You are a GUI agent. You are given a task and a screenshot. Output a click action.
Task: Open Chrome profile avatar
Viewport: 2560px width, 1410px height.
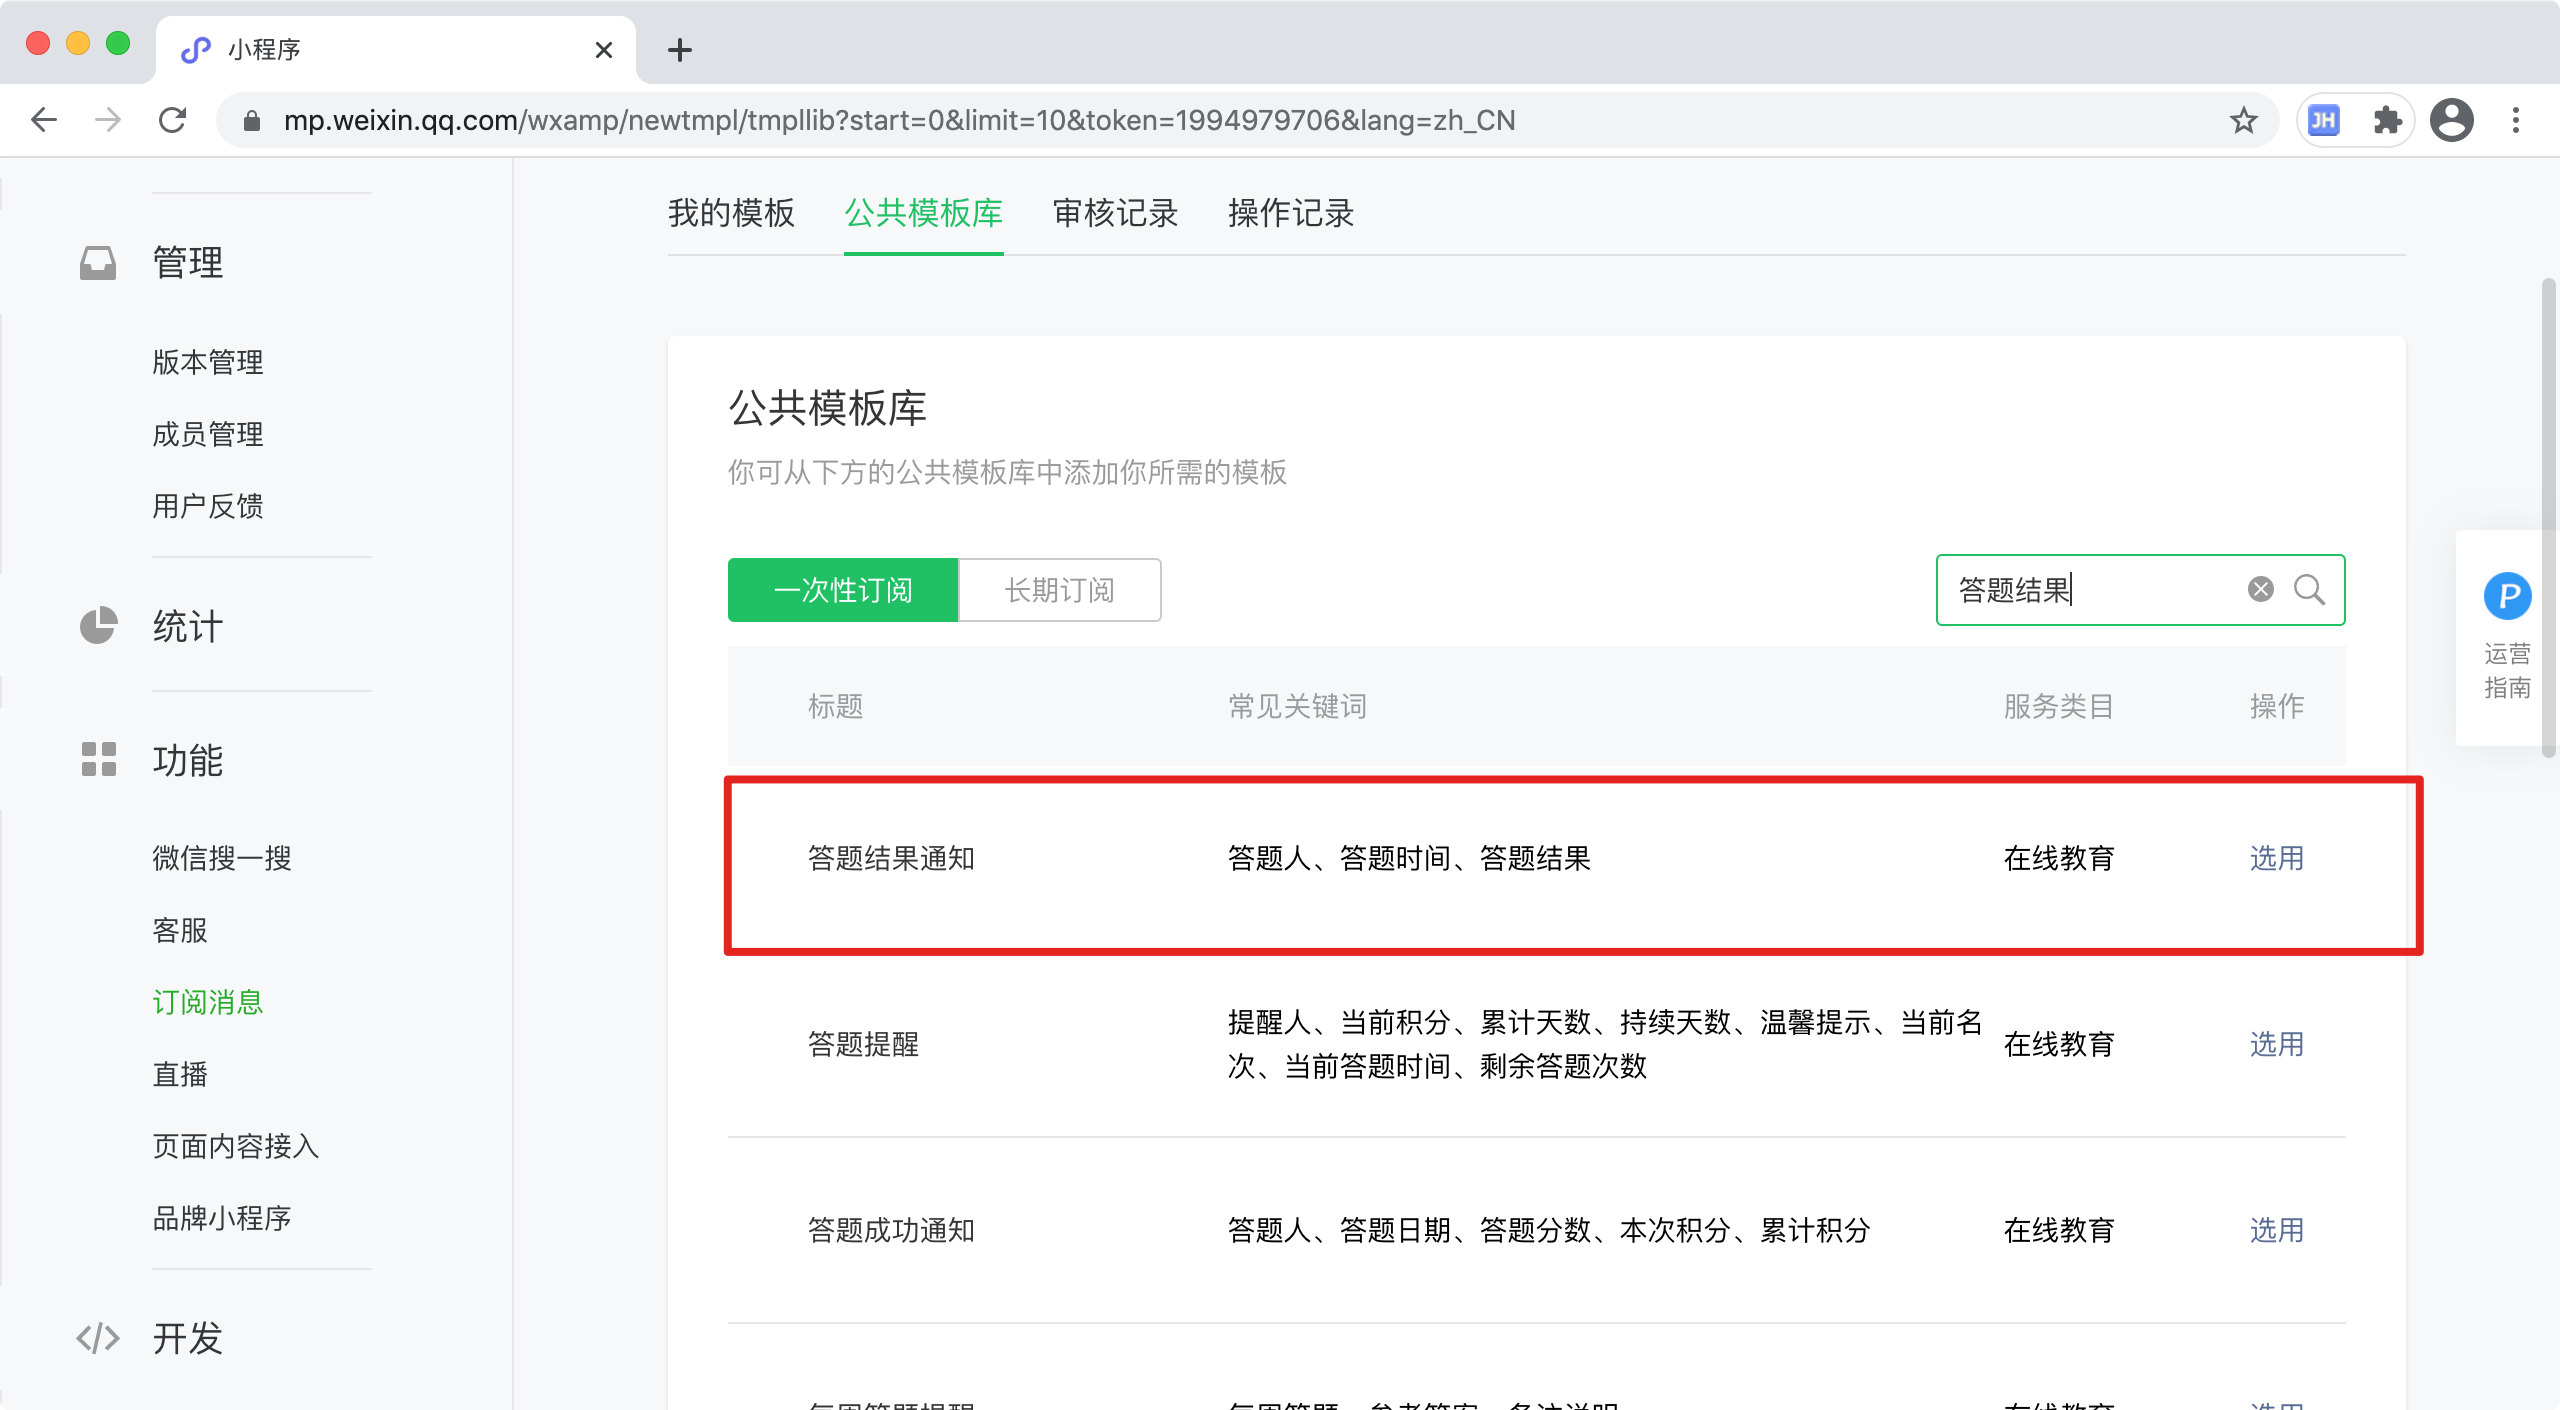tap(2451, 121)
